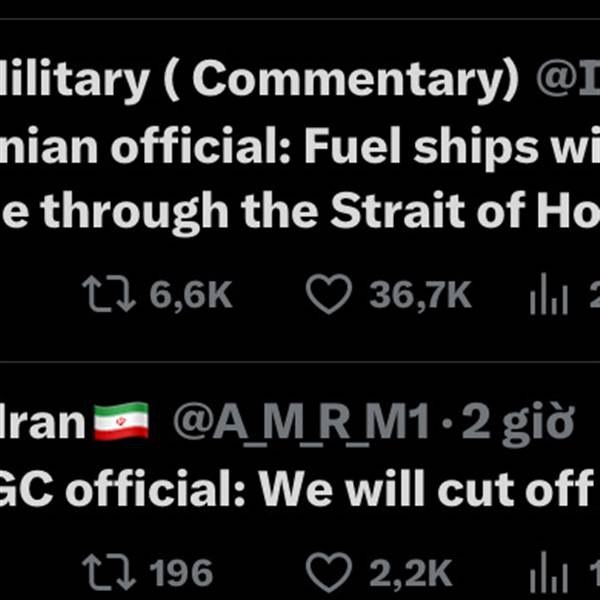Open view analytics icon on second post

tap(549, 572)
